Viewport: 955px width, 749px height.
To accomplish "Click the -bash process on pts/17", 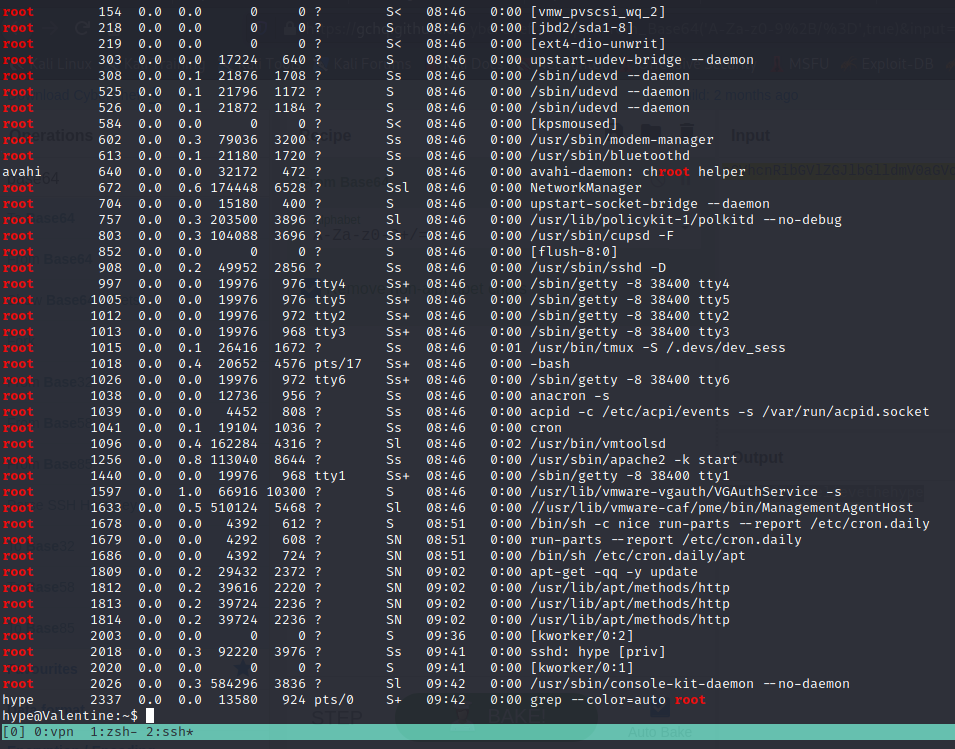I will [549, 364].
